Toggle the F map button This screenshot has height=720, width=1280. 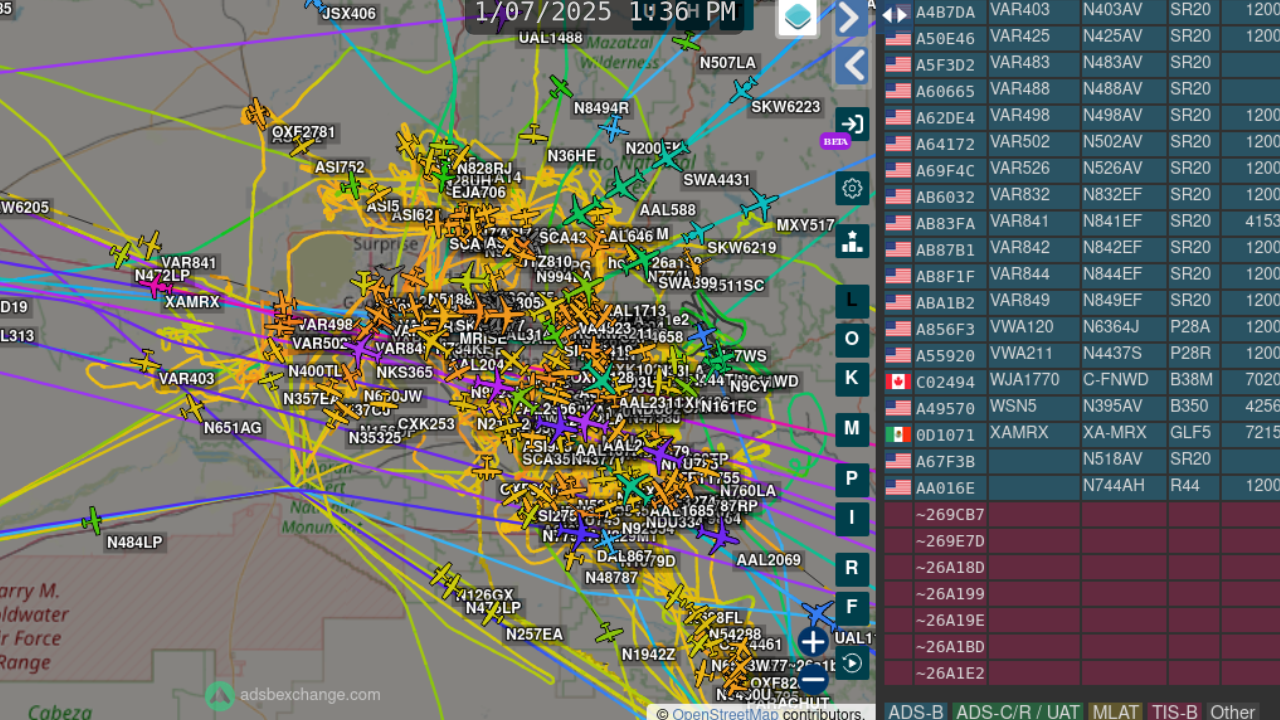point(852,607)
